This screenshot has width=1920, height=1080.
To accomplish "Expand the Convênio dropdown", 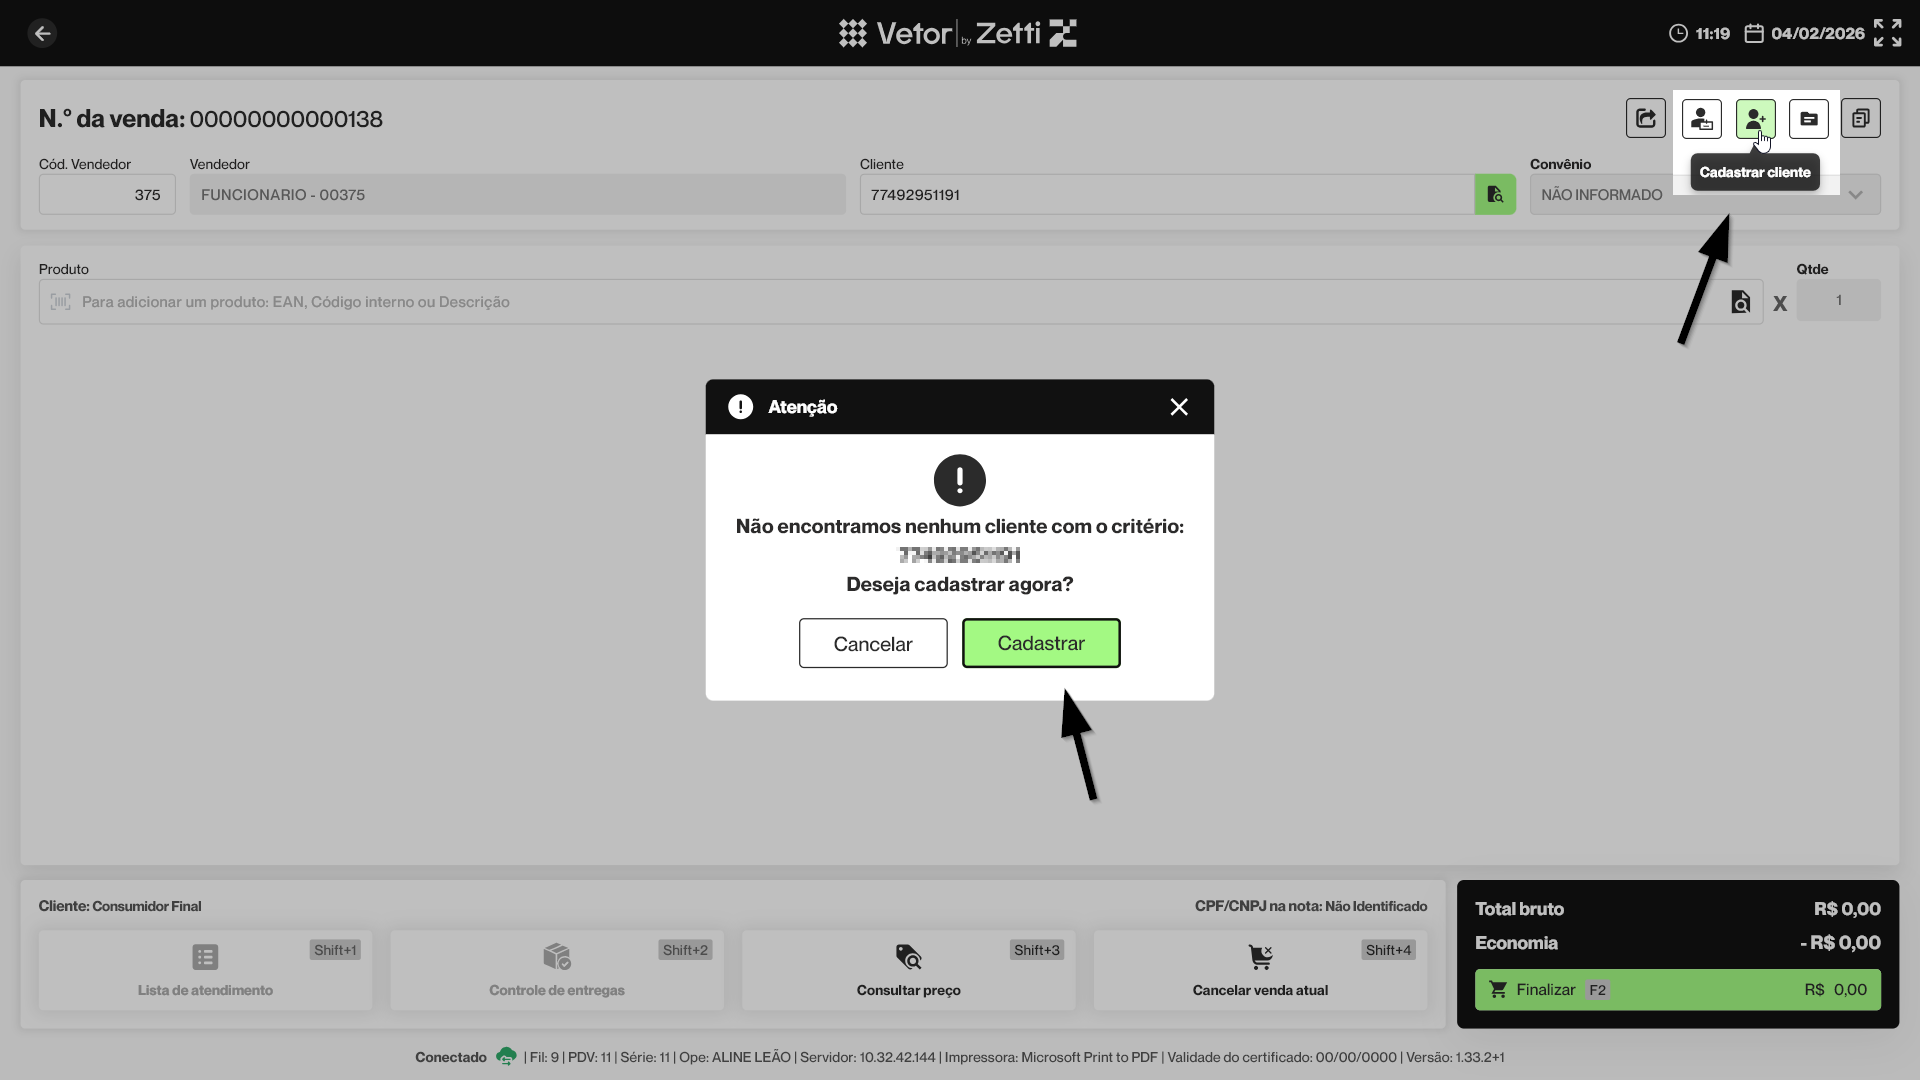I will point(1855,195).
